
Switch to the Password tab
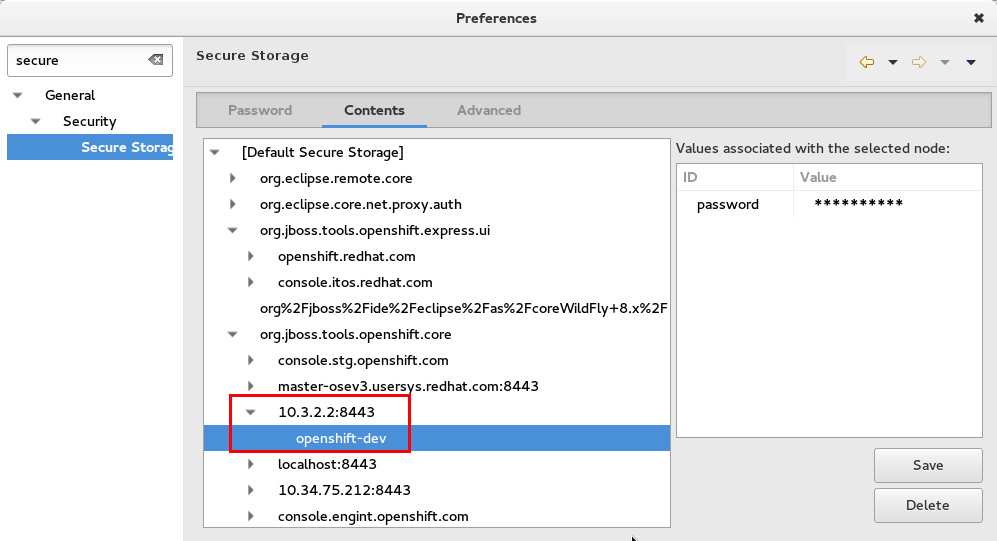pos(260,110)
